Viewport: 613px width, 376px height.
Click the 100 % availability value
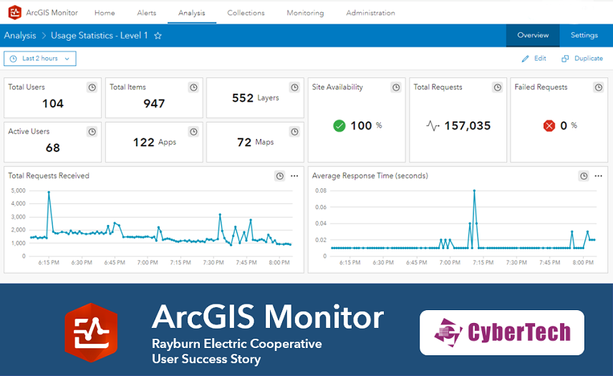click(366, 126)
